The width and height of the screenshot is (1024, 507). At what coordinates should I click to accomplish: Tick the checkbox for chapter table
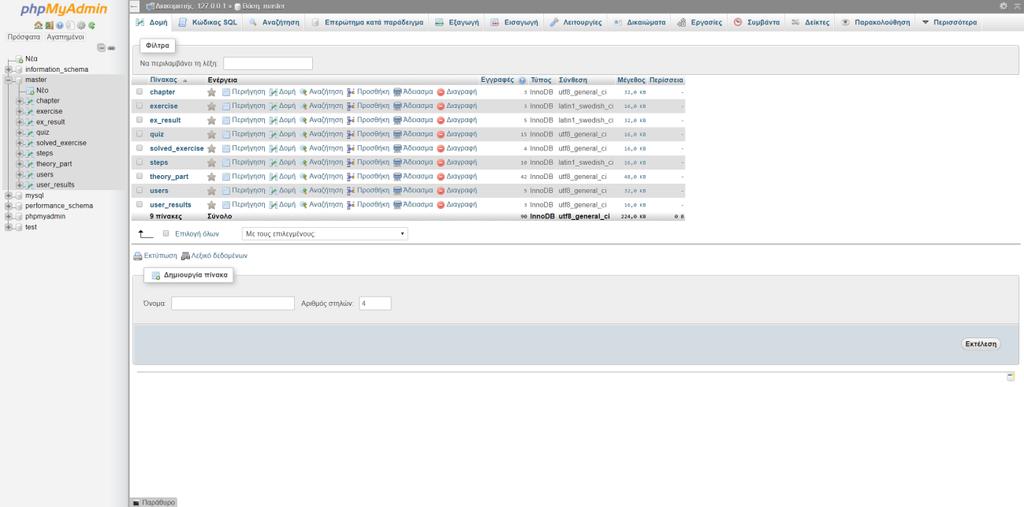(139, 91)
